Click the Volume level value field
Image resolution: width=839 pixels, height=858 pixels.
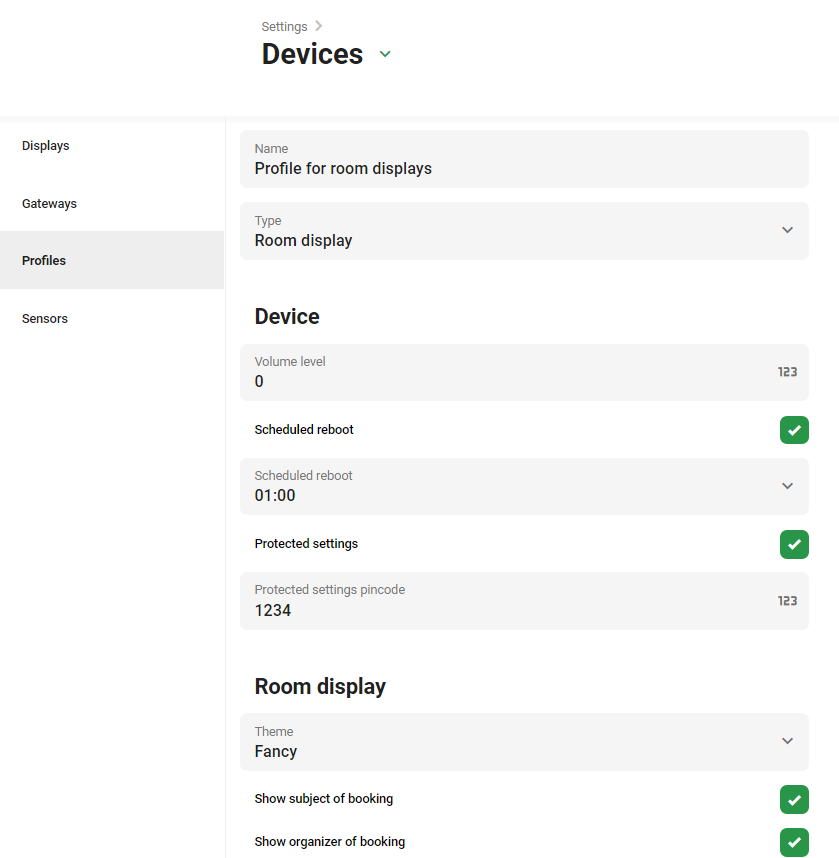(x=524, y=373)
